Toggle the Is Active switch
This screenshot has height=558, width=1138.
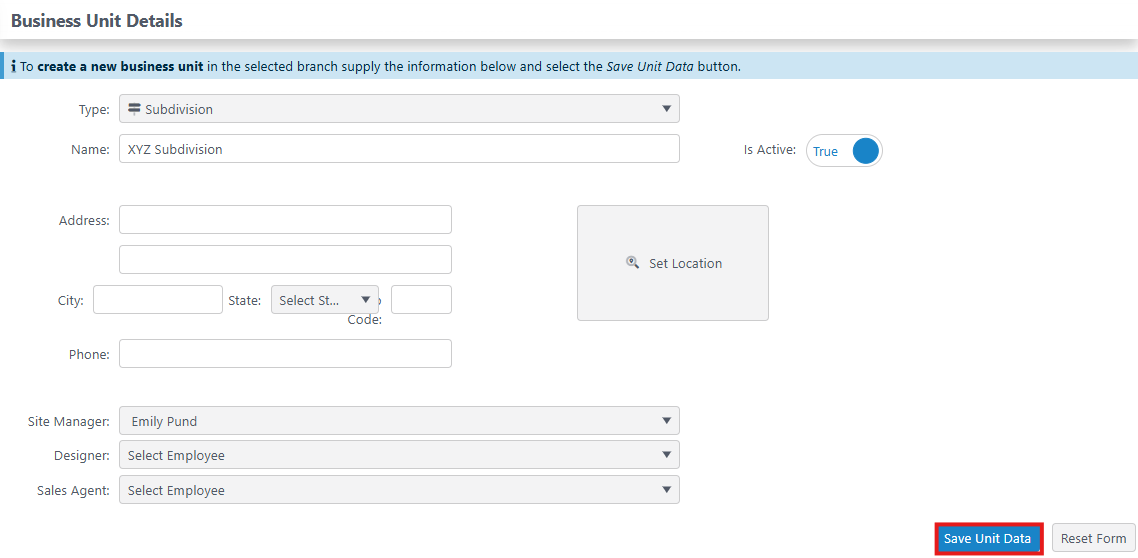[844, 151]
